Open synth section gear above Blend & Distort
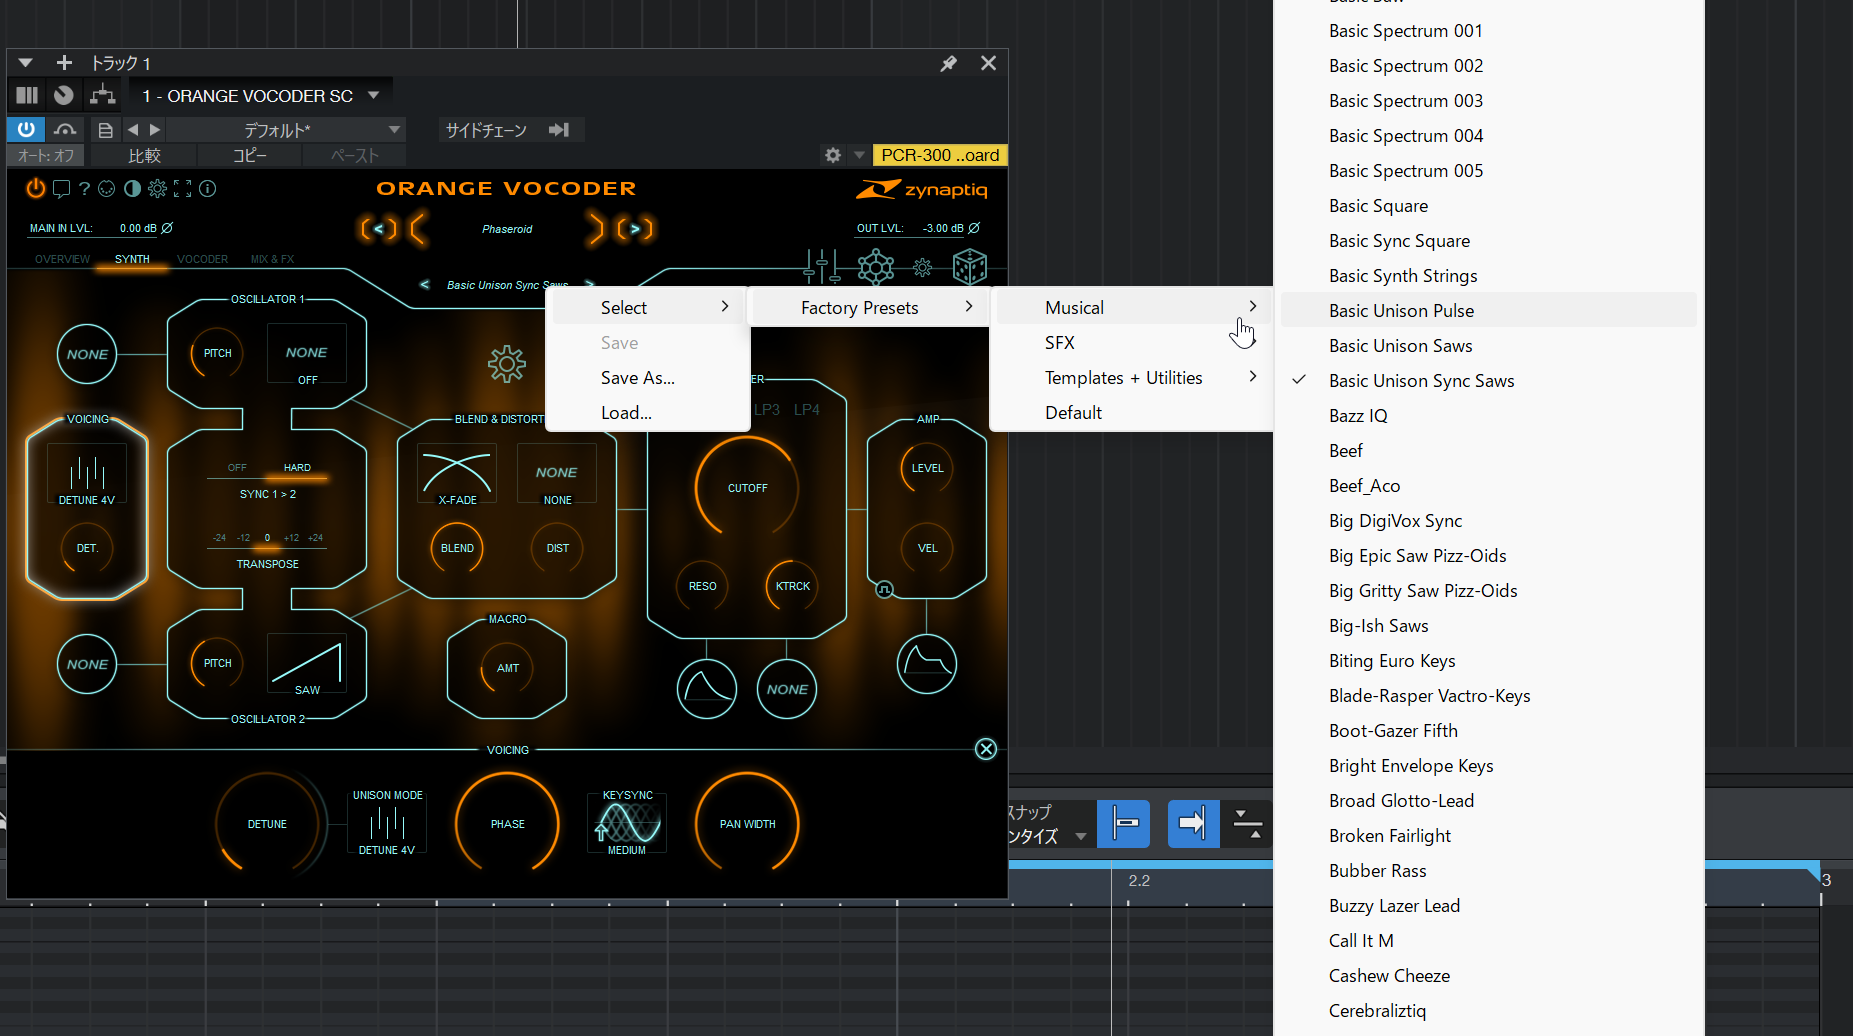 507,364
